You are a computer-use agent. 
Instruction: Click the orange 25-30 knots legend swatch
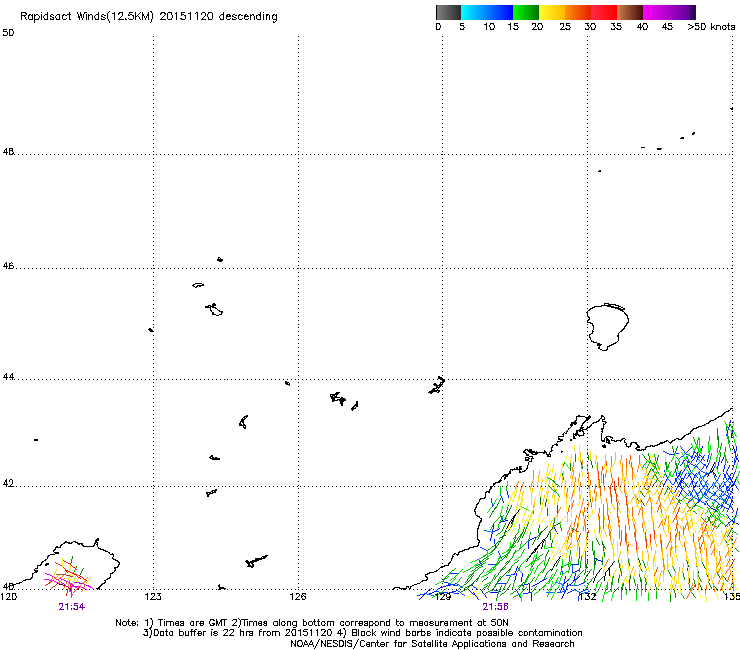(x=578, y=12)
